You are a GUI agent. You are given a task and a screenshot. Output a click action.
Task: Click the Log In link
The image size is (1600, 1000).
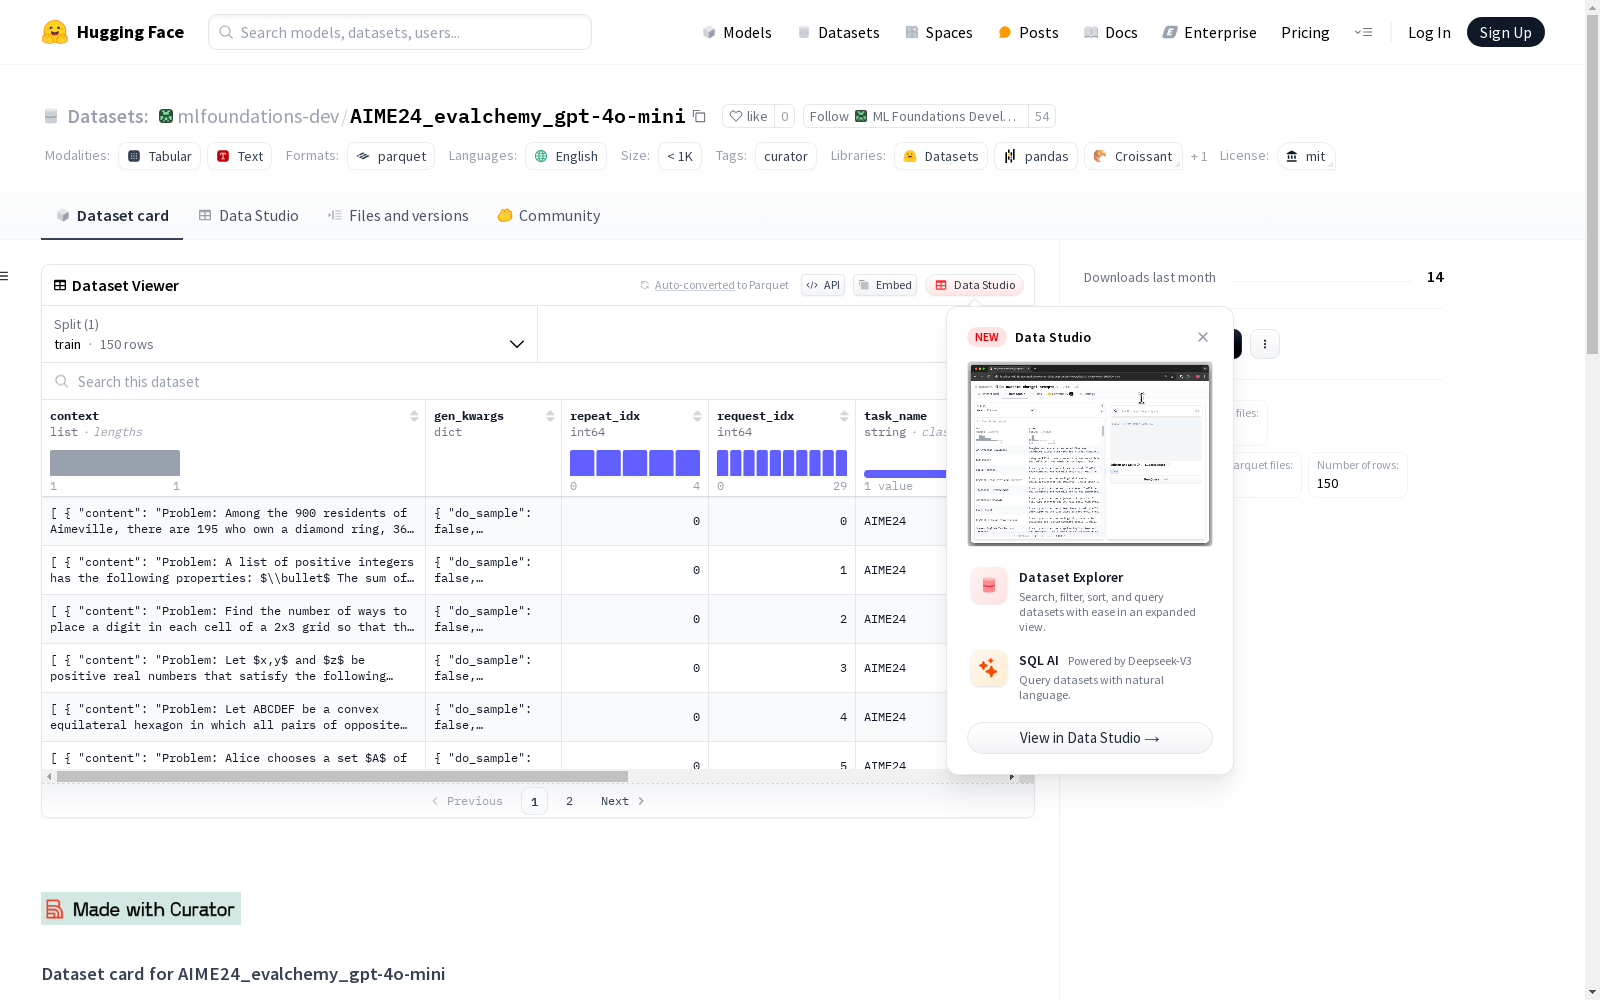1429,32
